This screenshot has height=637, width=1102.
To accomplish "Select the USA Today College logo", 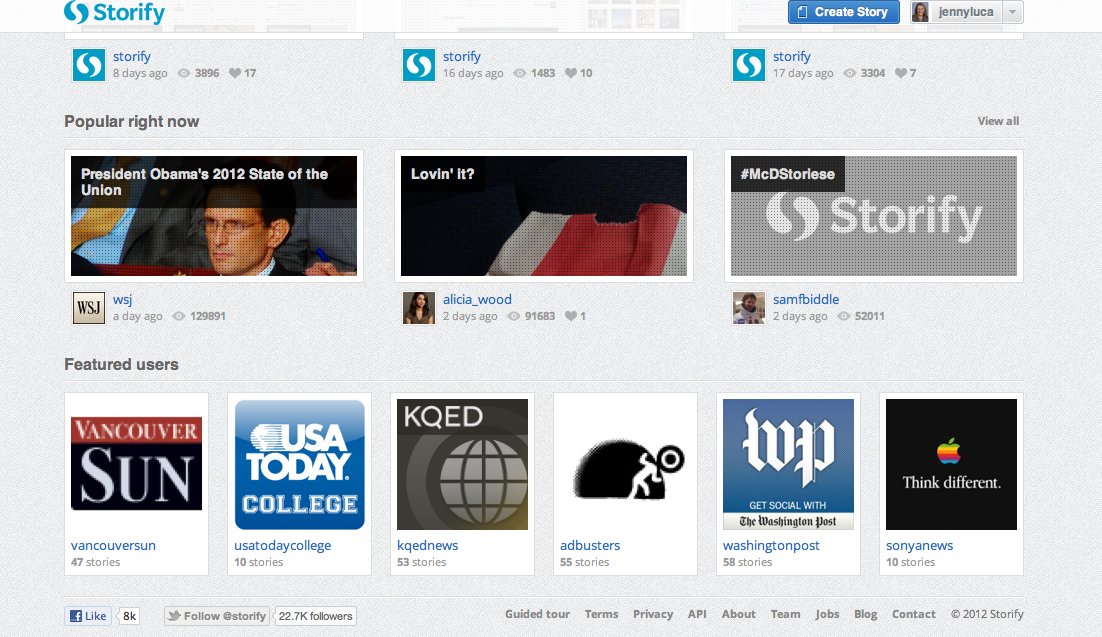I will pyautogui.click(x=299, y=464).
